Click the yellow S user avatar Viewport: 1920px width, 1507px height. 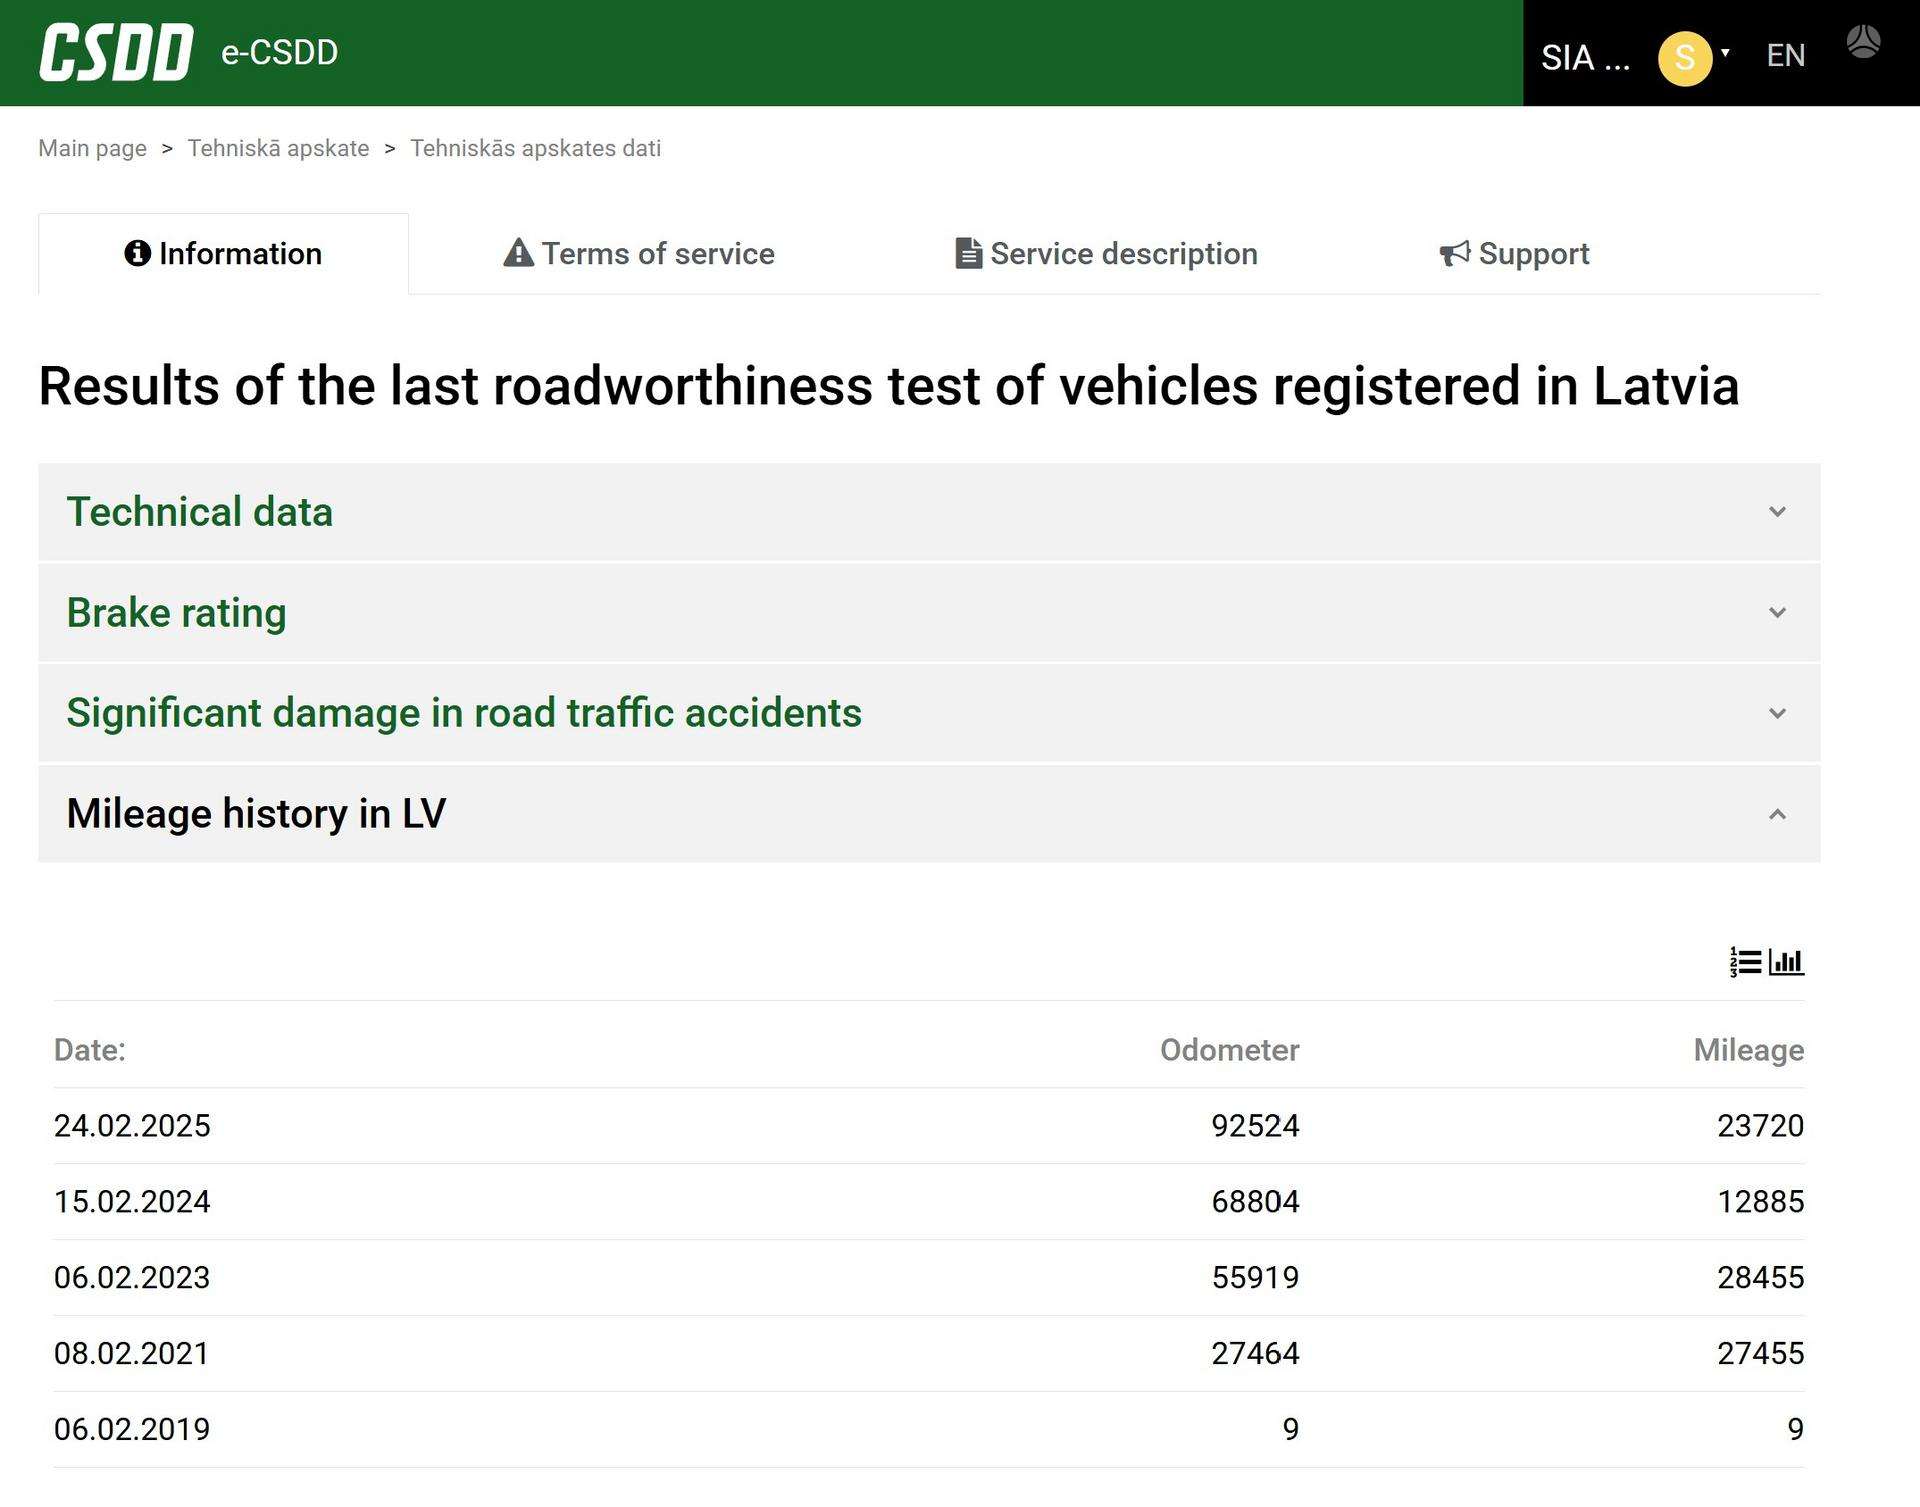click(x=1685, y=58)
